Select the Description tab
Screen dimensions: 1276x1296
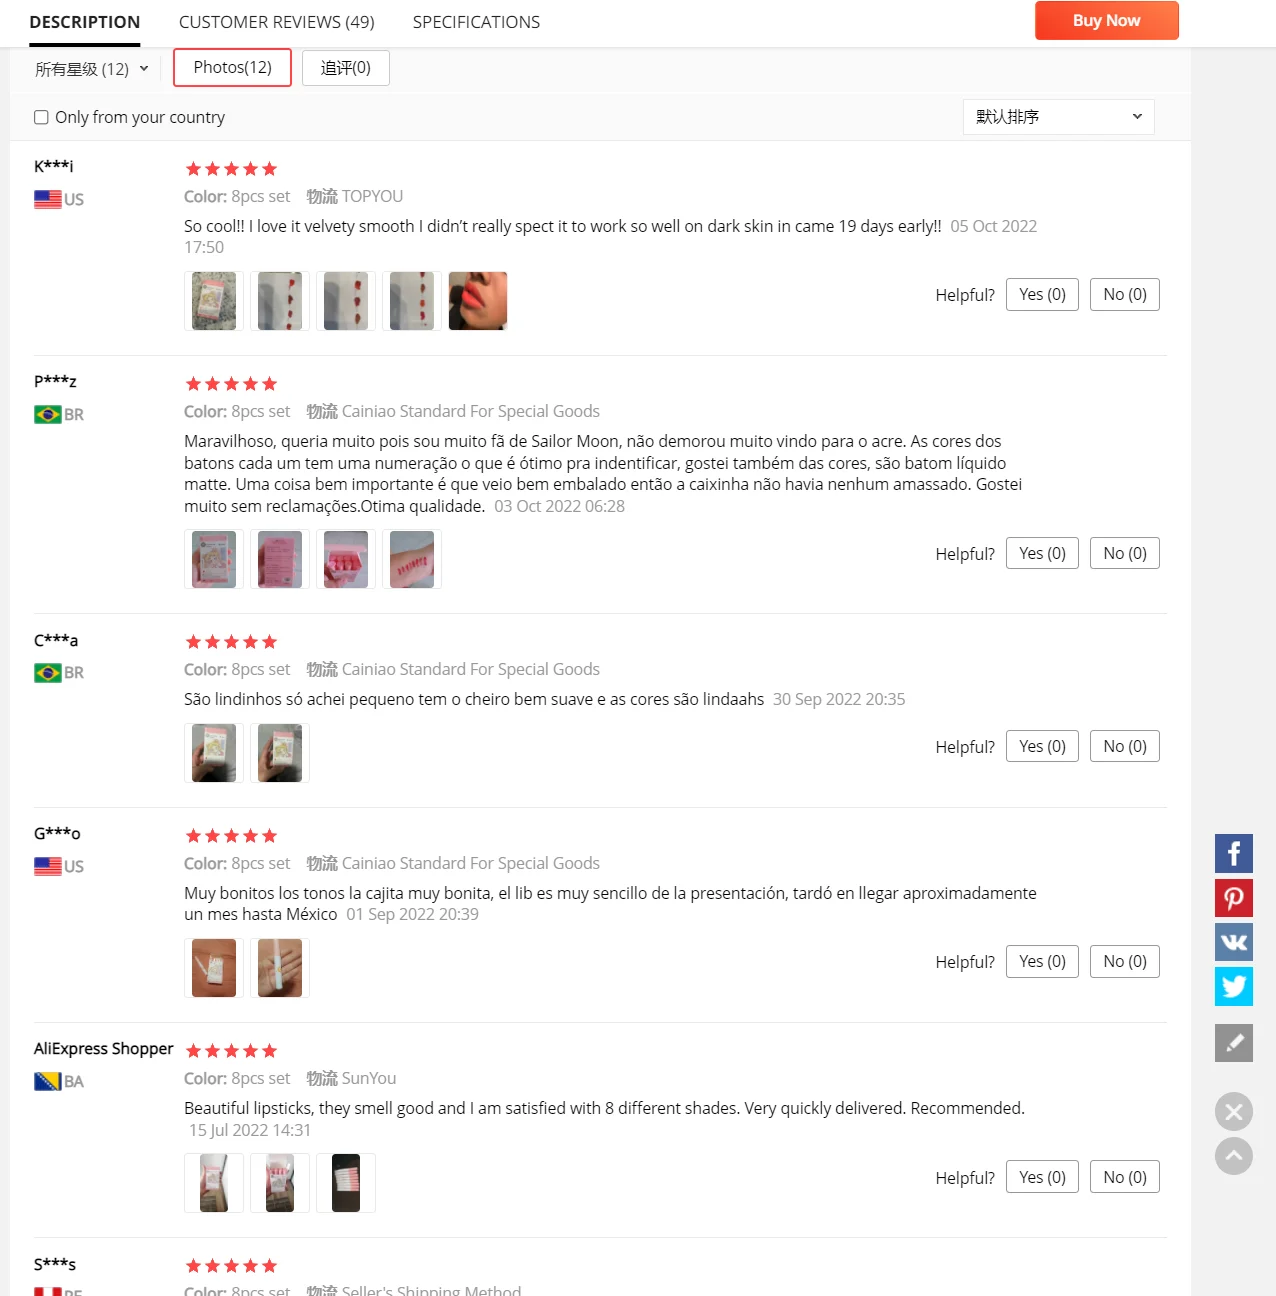(85, 22)
